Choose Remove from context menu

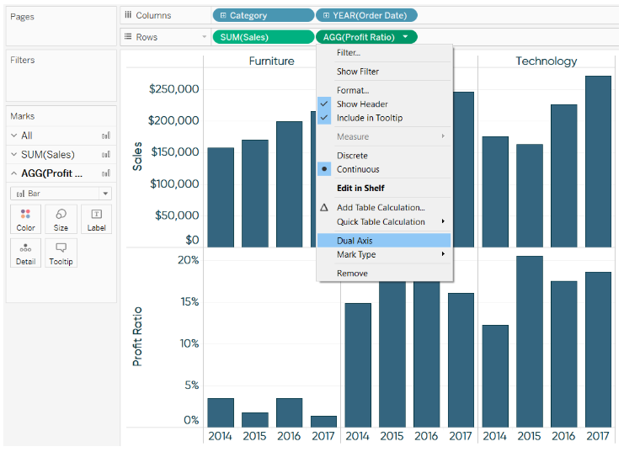[x=384, y=273]
